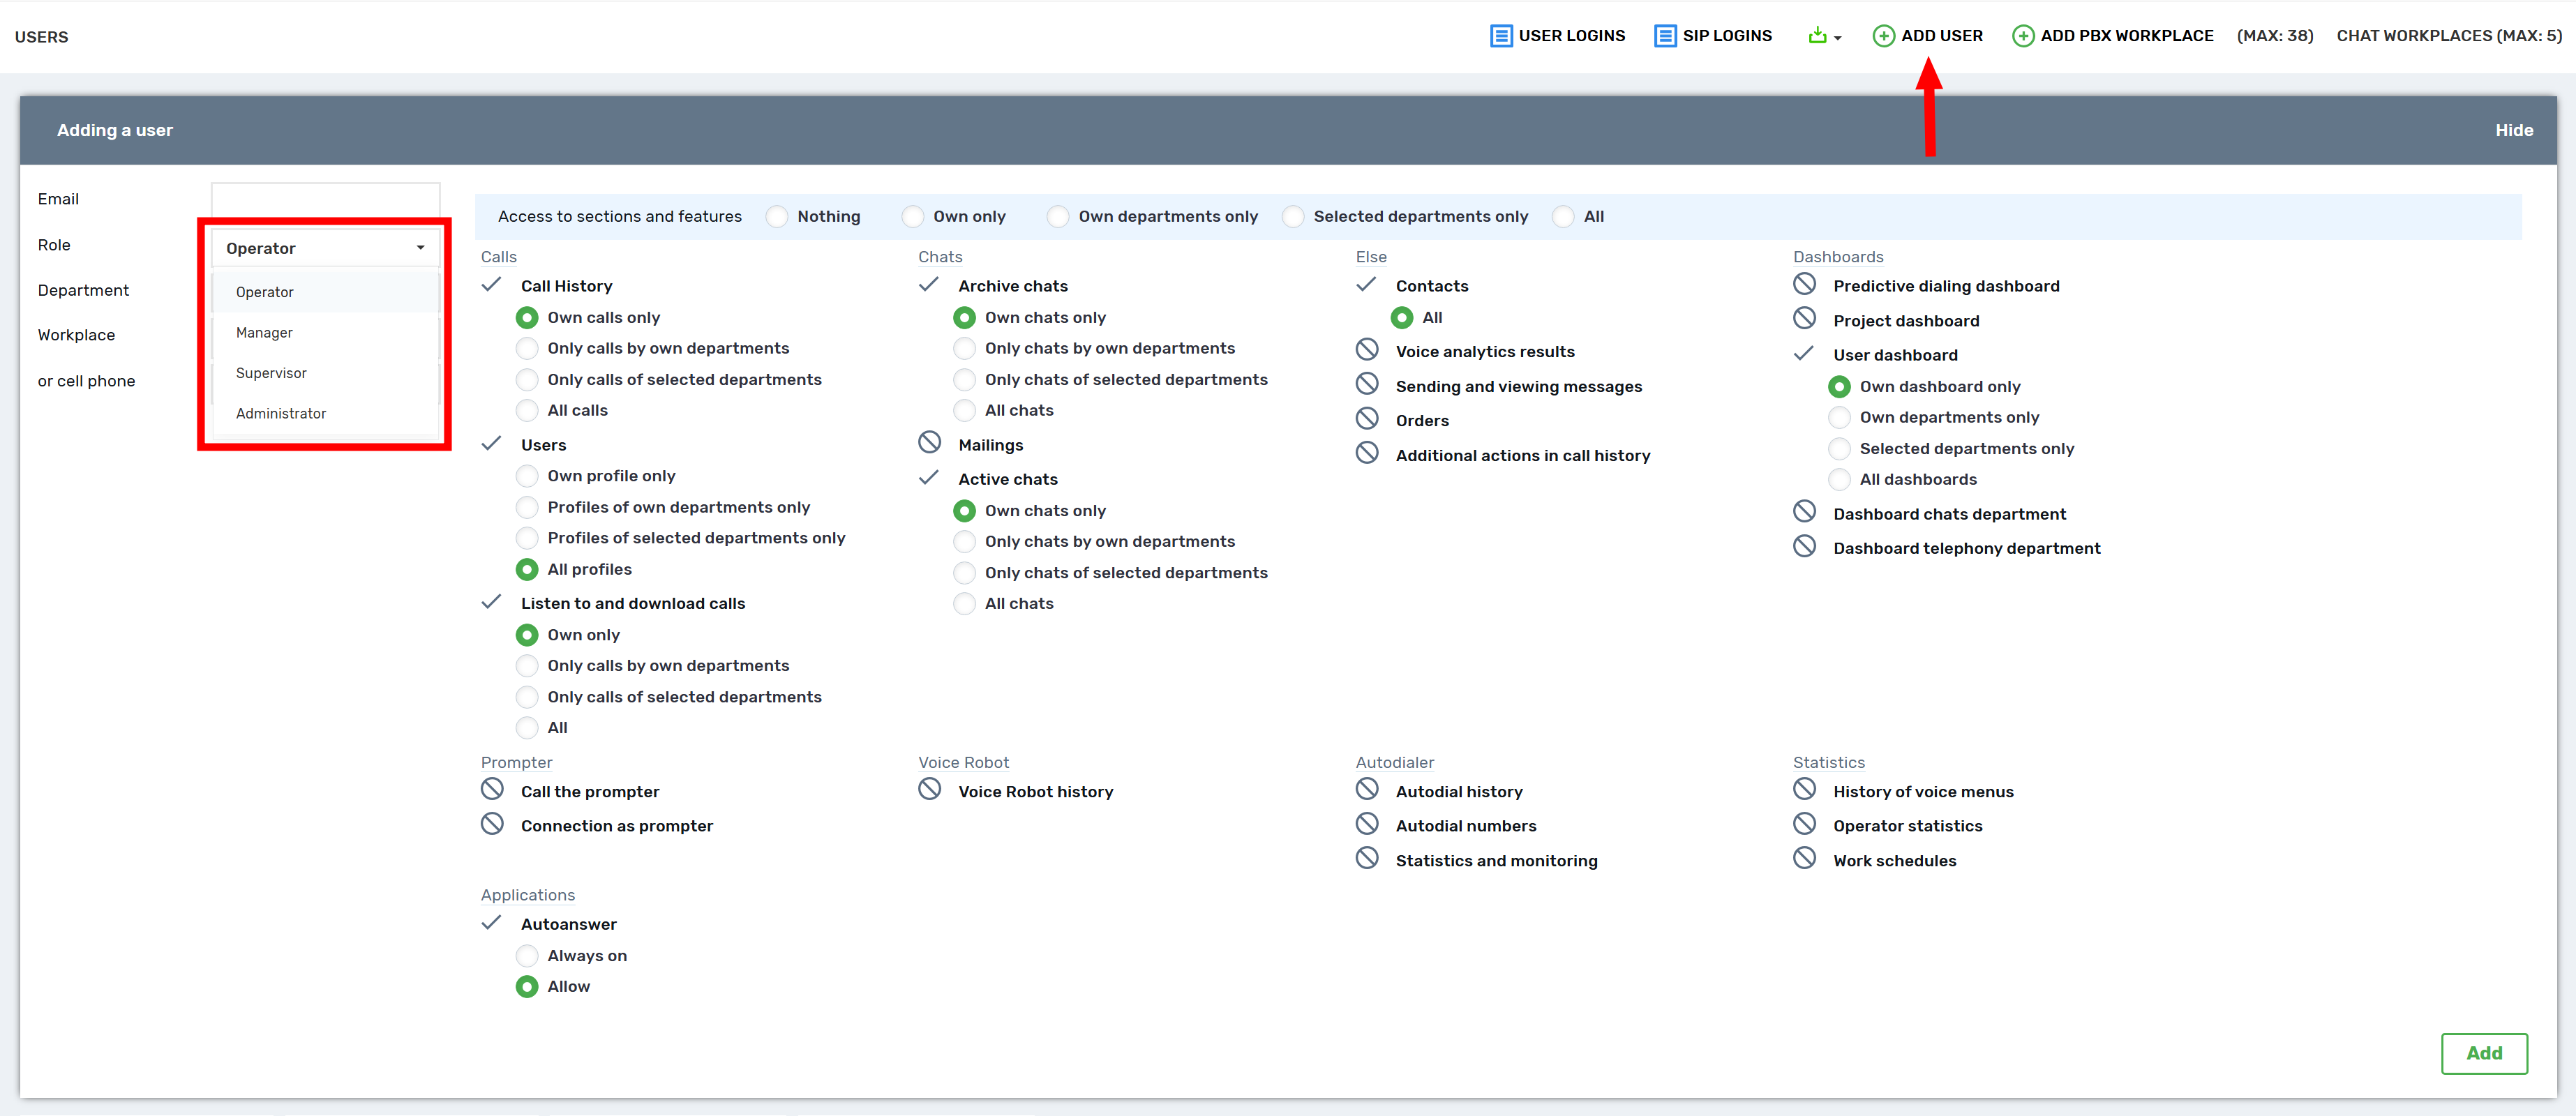Click the Add User plus icon
This screenshot has height=1116, width=2576.
pyautogui.click(x=1883, y=36)
